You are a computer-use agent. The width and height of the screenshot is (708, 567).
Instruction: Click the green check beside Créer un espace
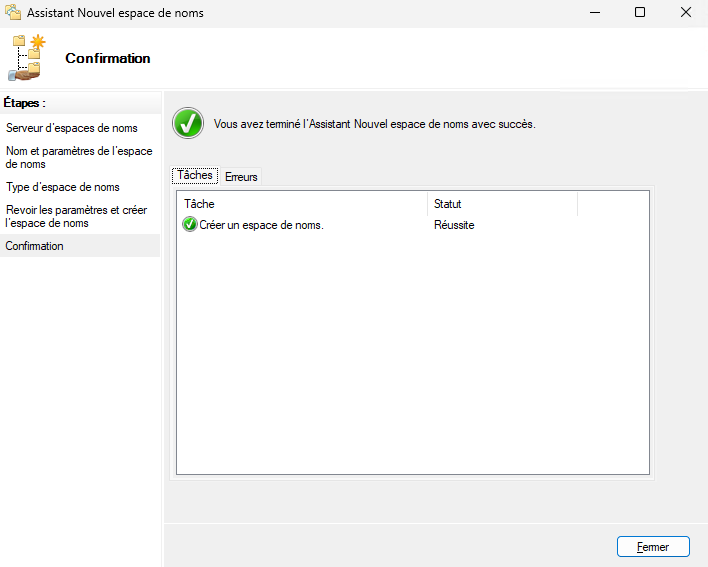click(x=190, y=225)
